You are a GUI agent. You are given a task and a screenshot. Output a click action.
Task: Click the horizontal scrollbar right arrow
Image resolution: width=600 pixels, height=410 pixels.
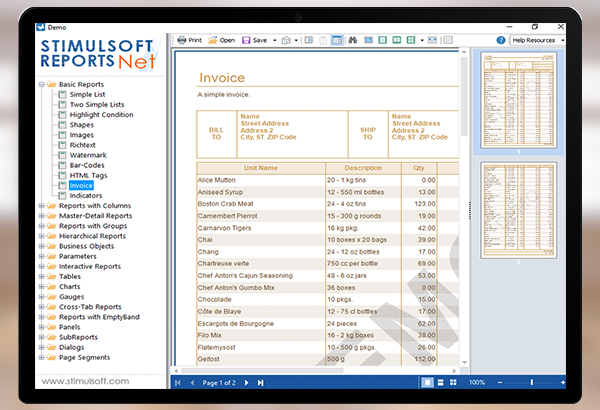(x=454, y=371)
